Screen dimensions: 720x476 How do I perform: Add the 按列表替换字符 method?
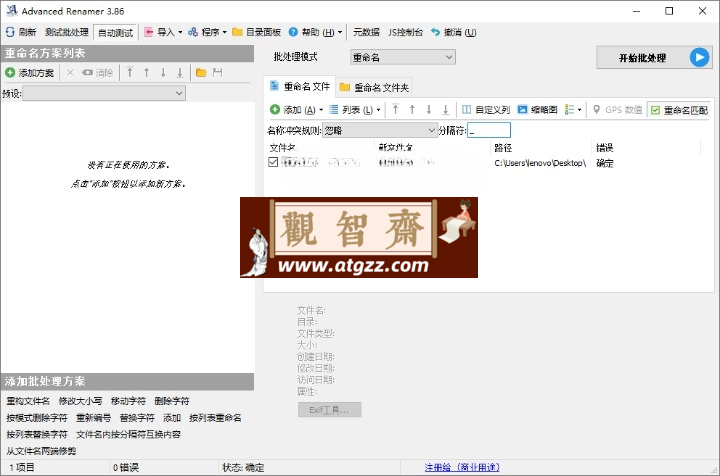37,434
